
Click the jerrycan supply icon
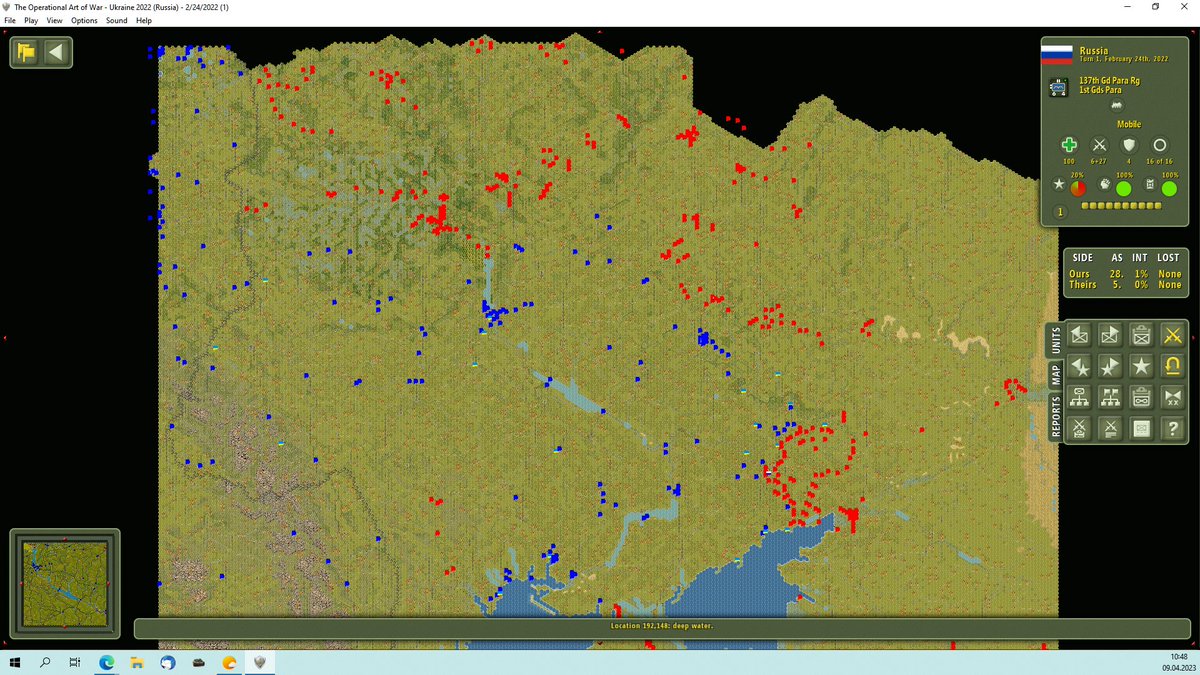1150,185
